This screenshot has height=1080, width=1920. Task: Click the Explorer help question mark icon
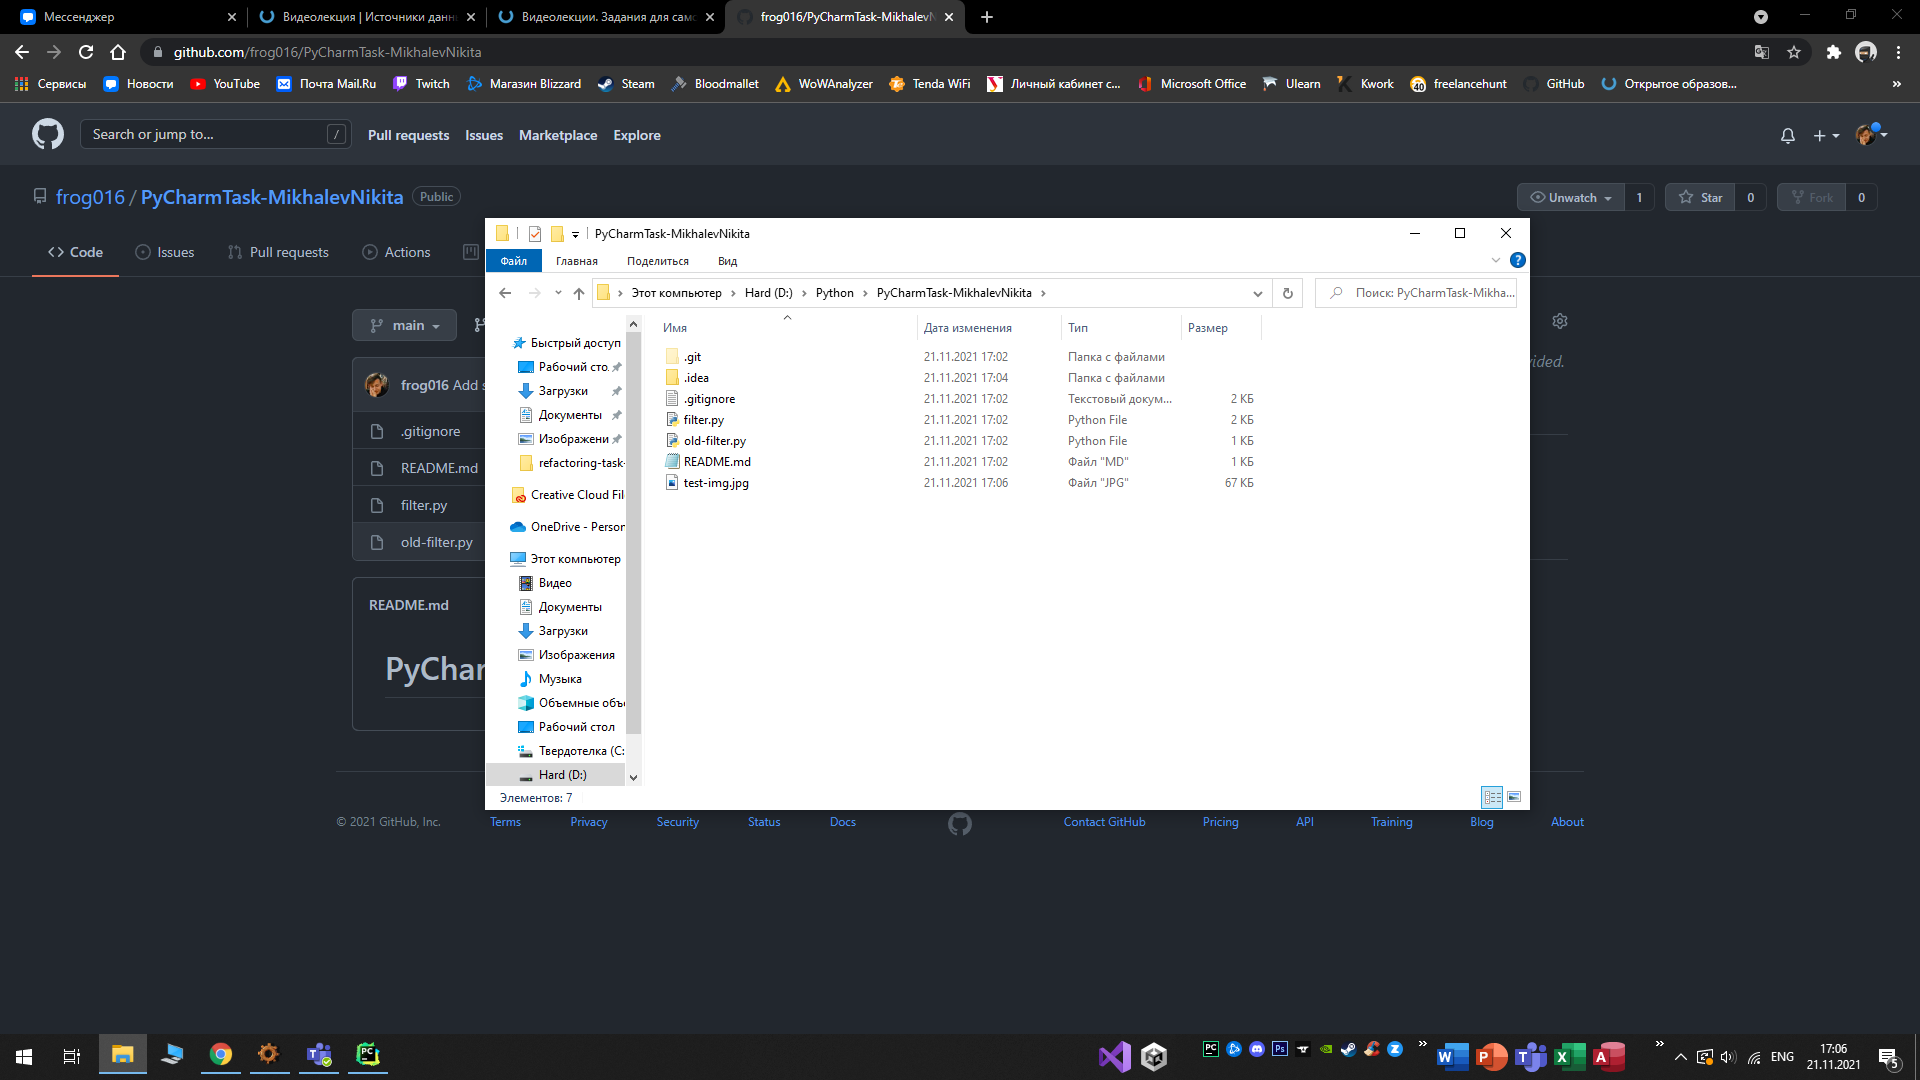point(1518,260)
